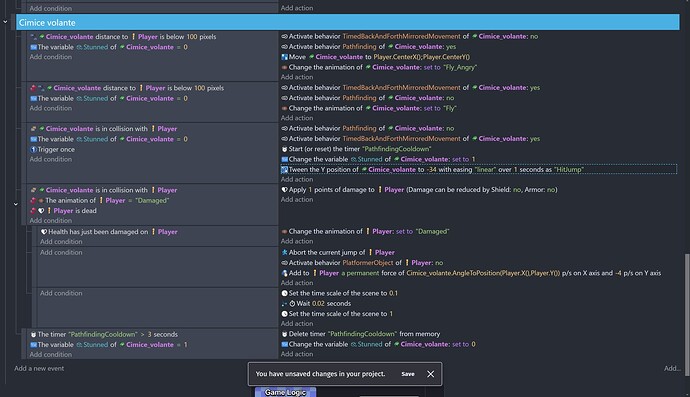The height and width of the screenshot is (397, 690).
Task: Click Add action below the HitJump tween action
Action: pyautogui.click(x=297, y=180)
